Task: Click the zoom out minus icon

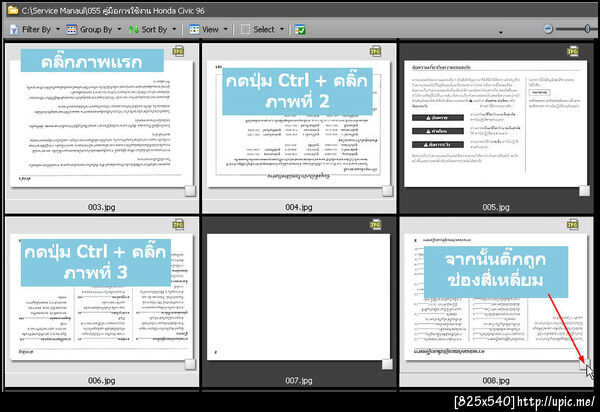Action: [548, 29]
